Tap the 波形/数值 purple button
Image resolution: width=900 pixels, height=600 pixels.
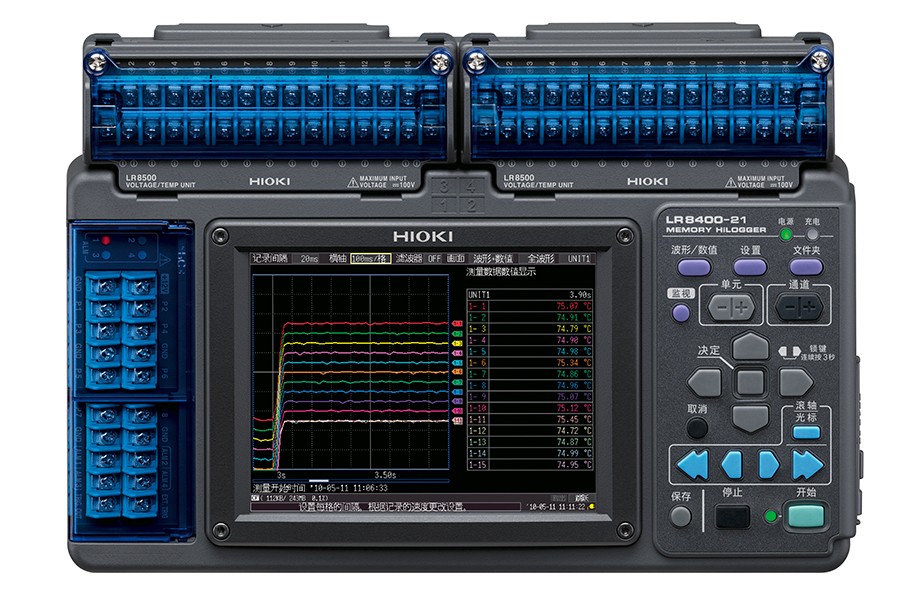tap(693, 268)
